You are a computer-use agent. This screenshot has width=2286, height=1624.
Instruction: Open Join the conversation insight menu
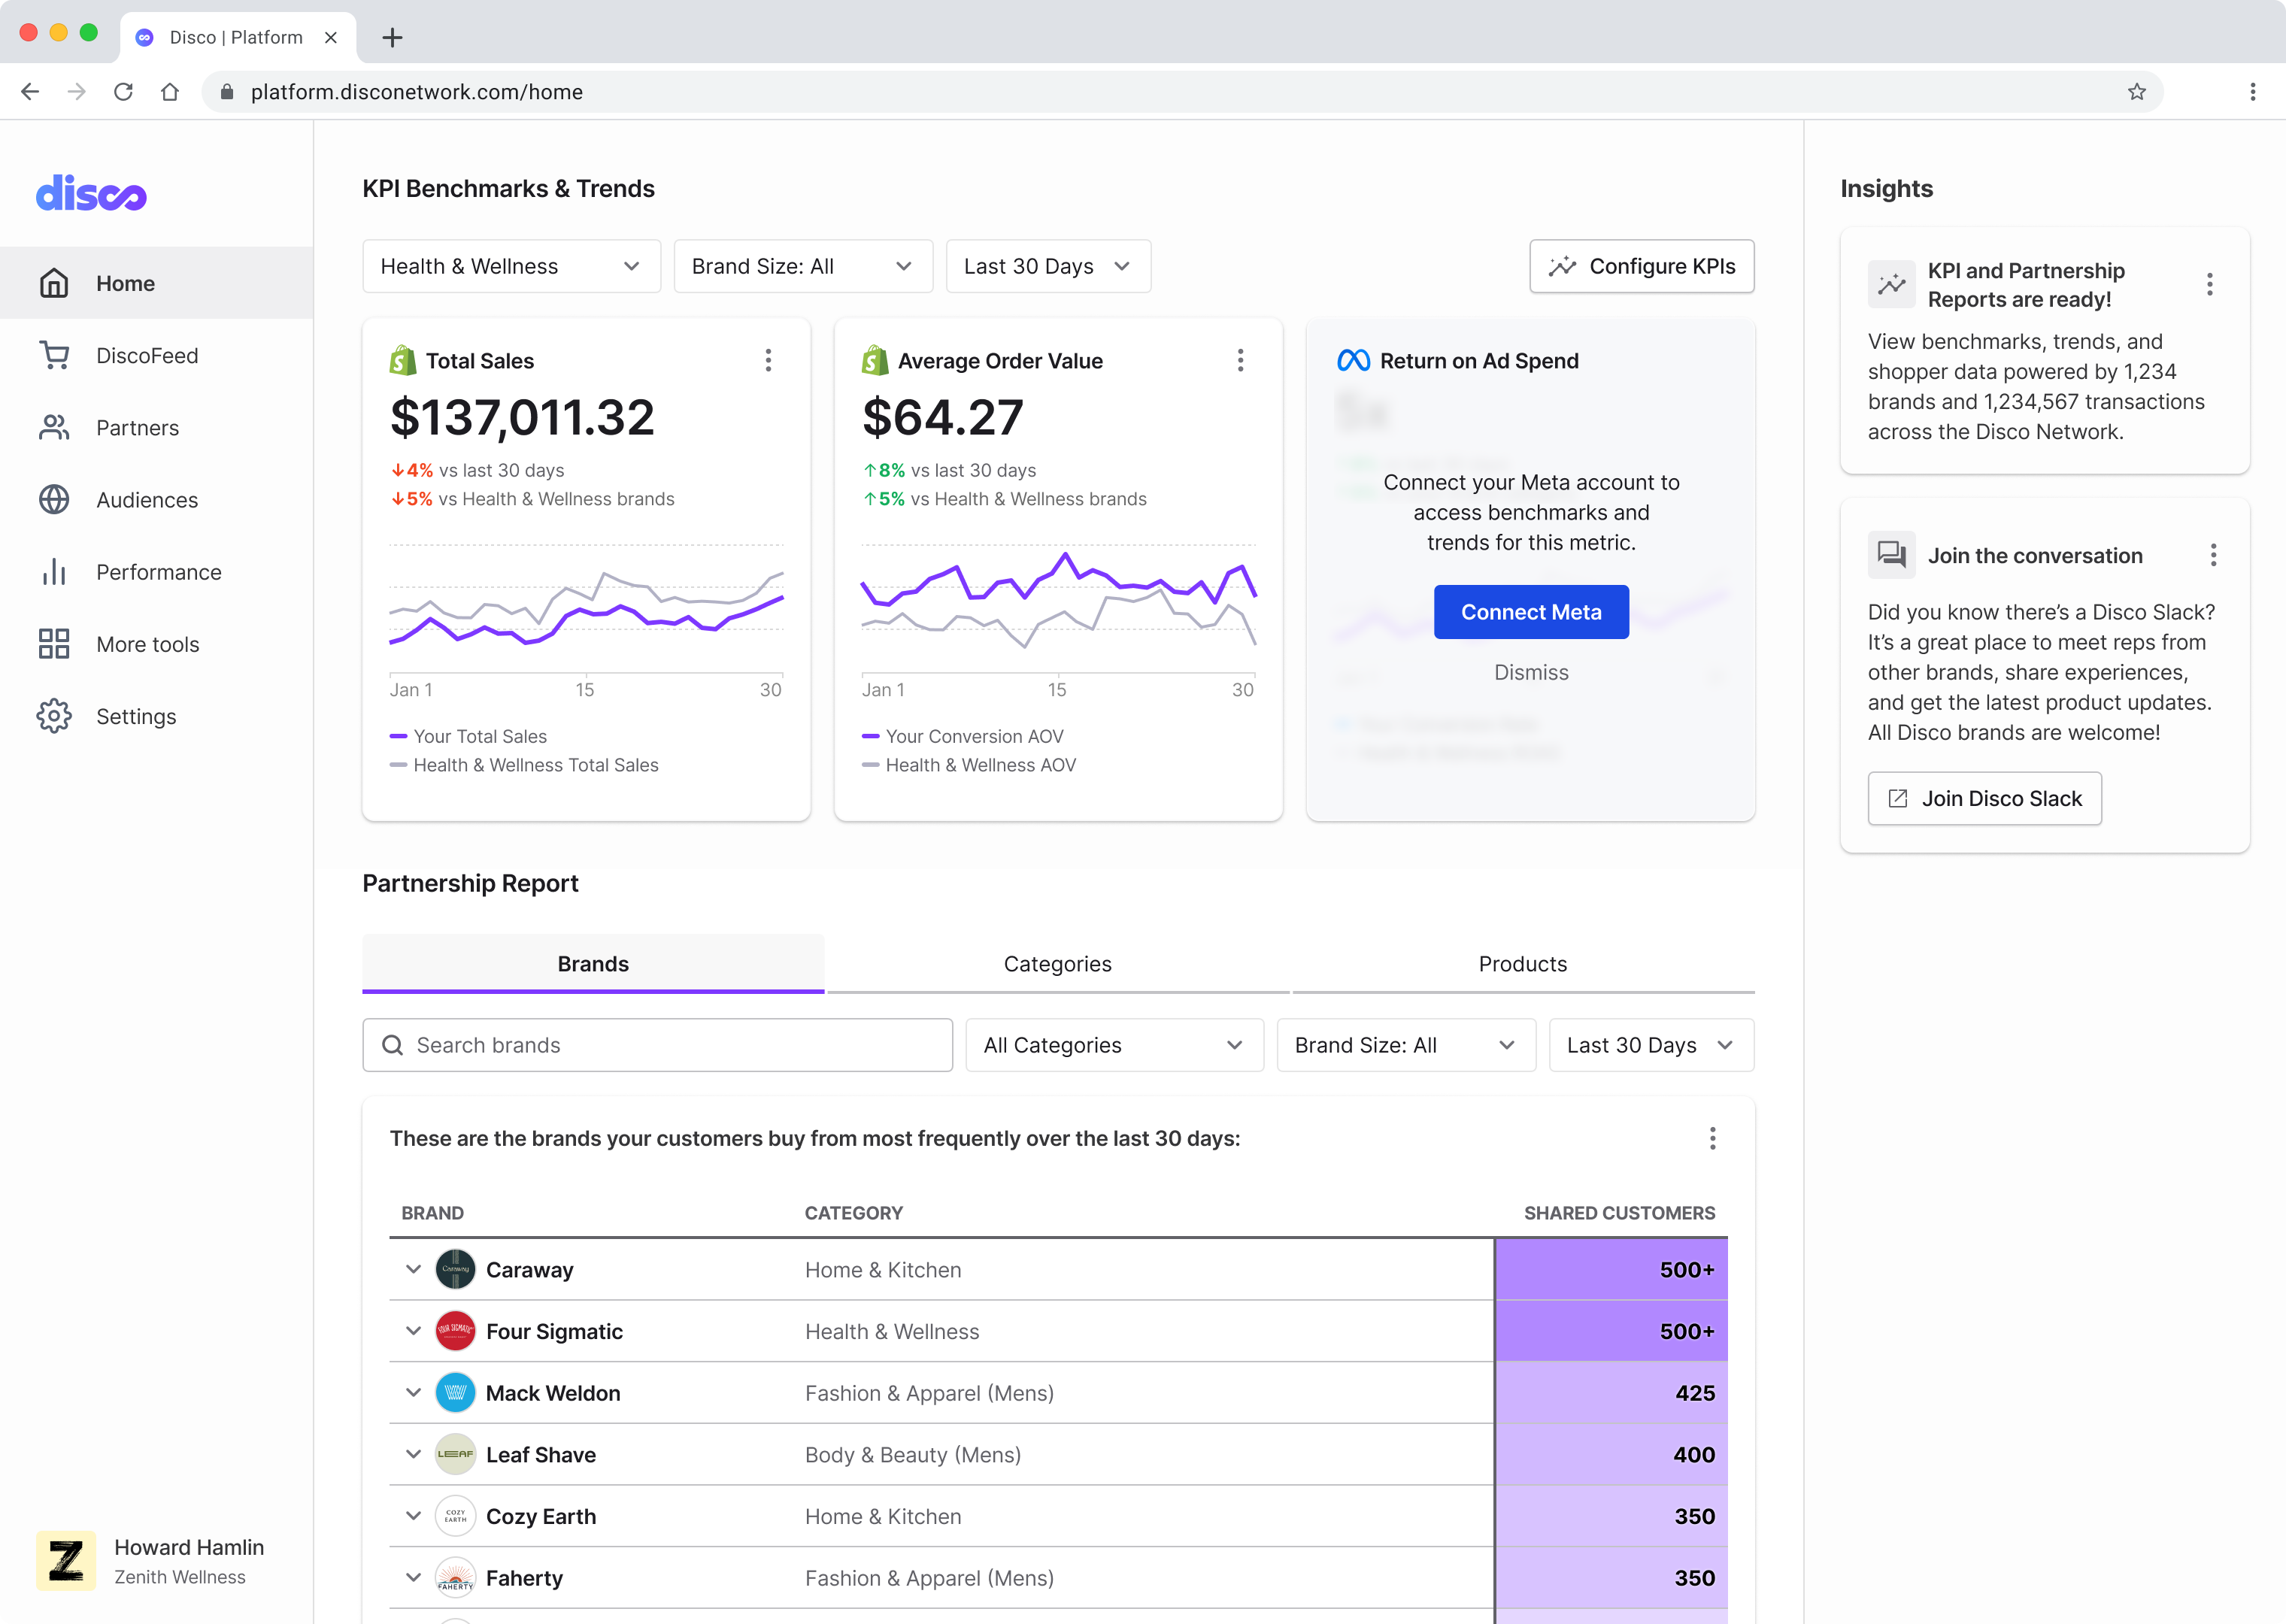(x=2214, y=555)
